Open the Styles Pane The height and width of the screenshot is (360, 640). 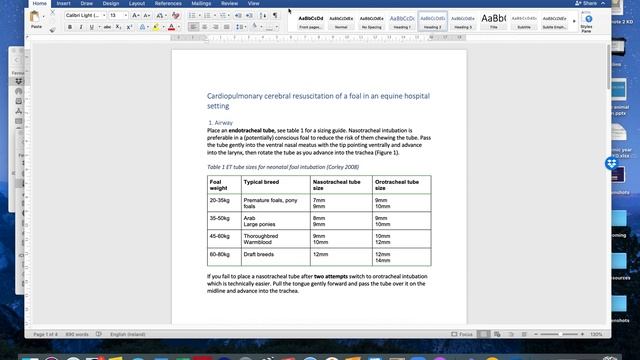tap(587, 22)
